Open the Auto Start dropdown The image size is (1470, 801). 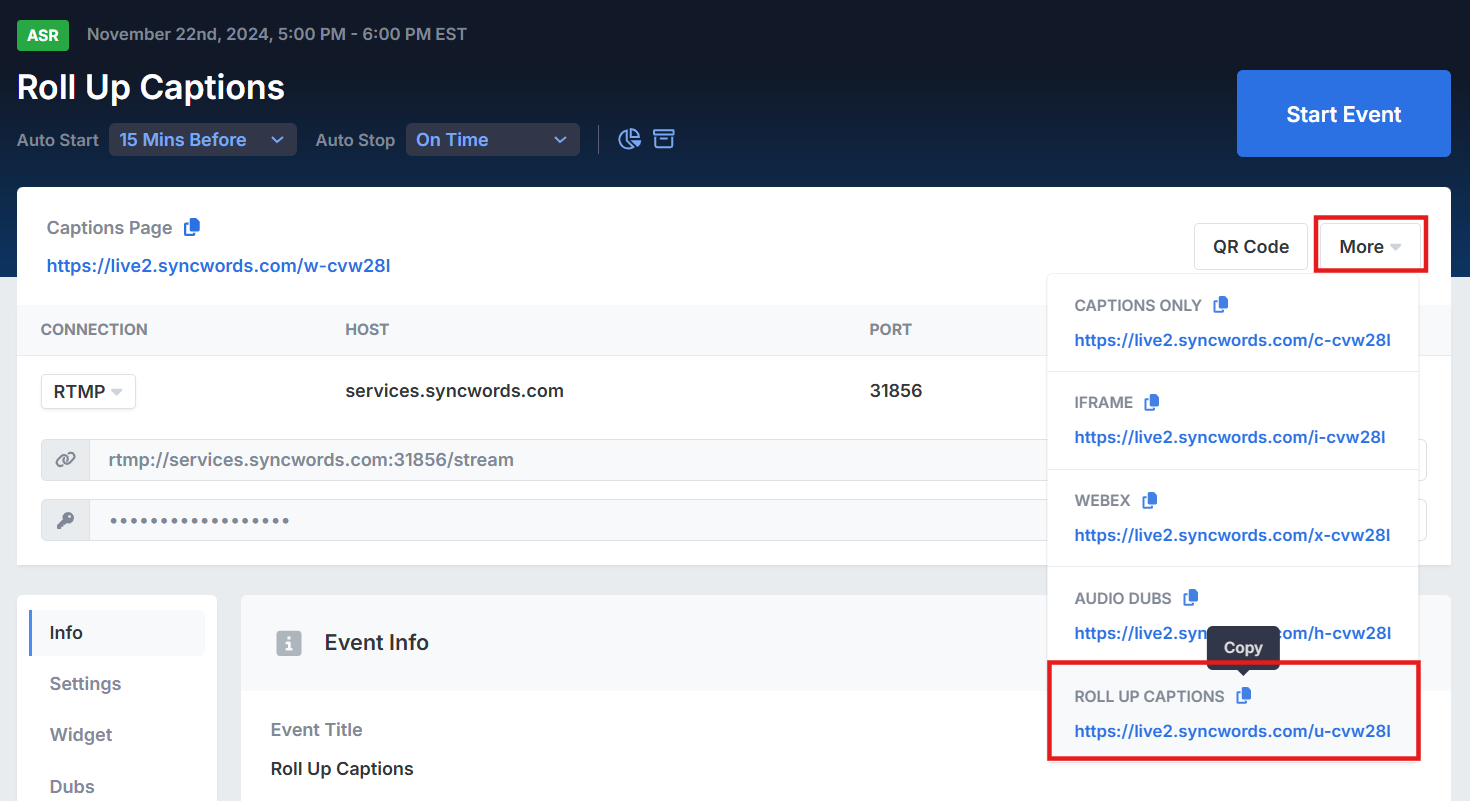202,140
